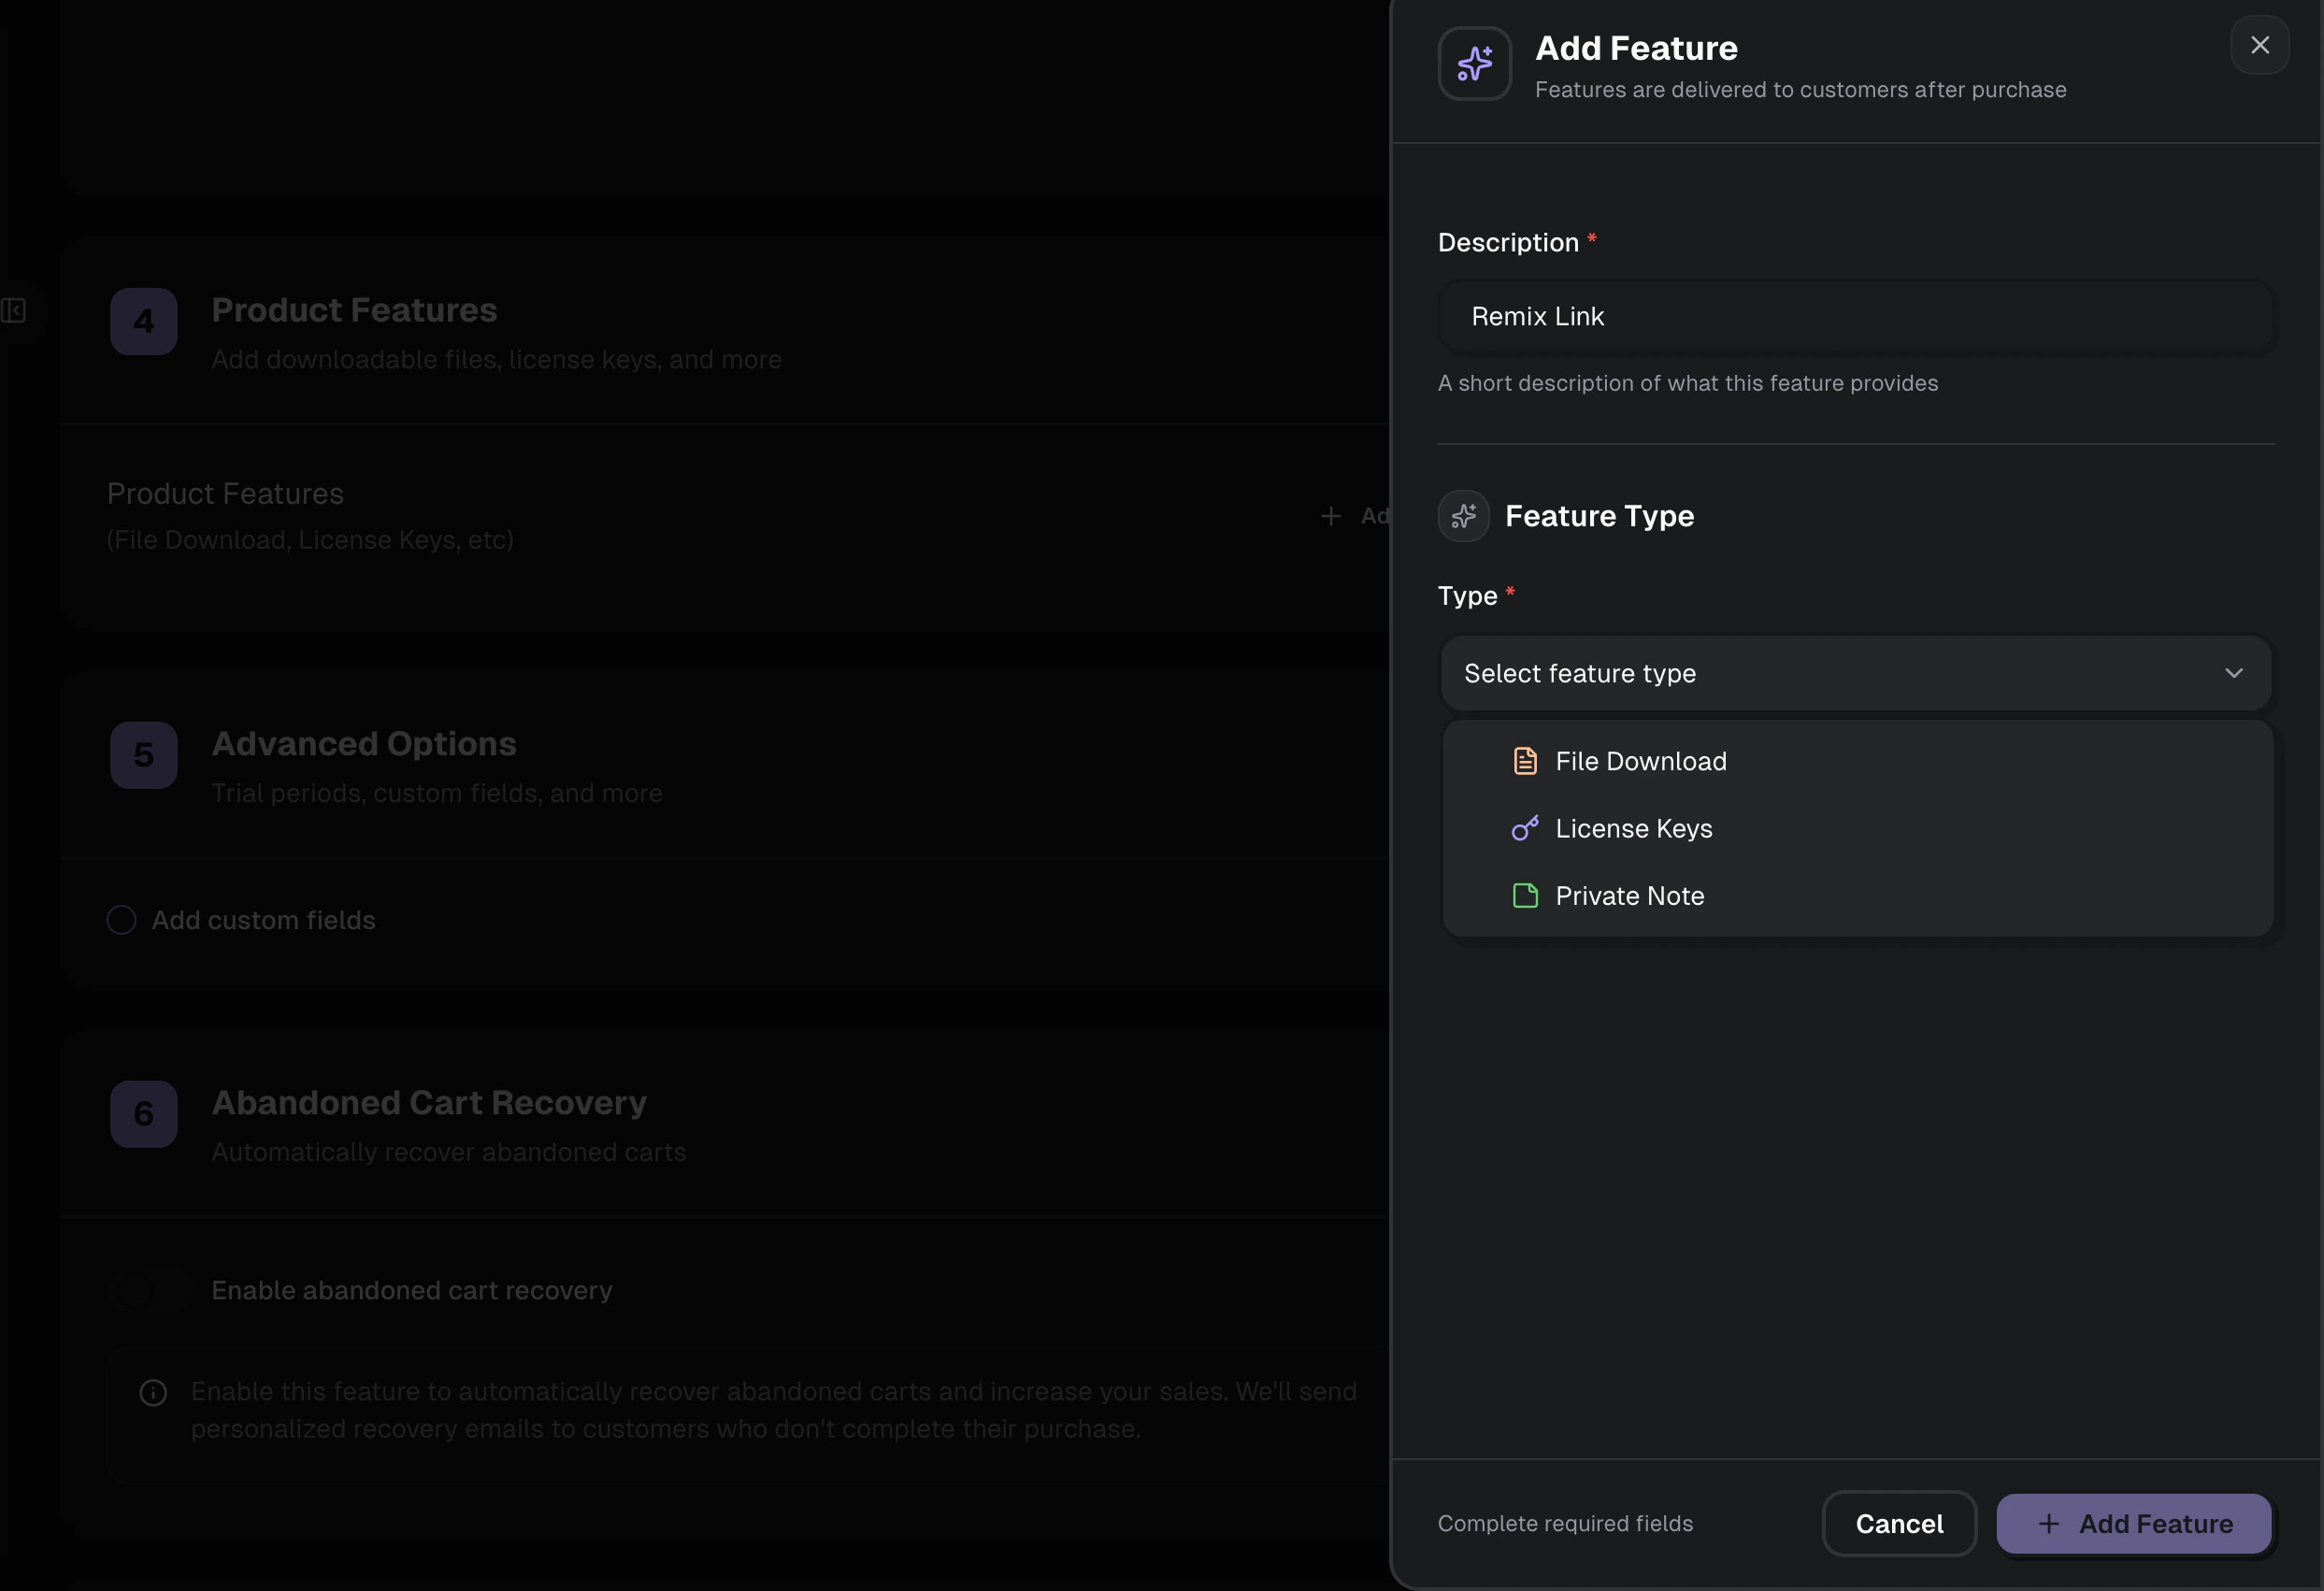This screenshot has height=1591, width=2324.
Task: Click the Description field with Remix Link
Action: pyautogui.click(x=1855, y=316)
